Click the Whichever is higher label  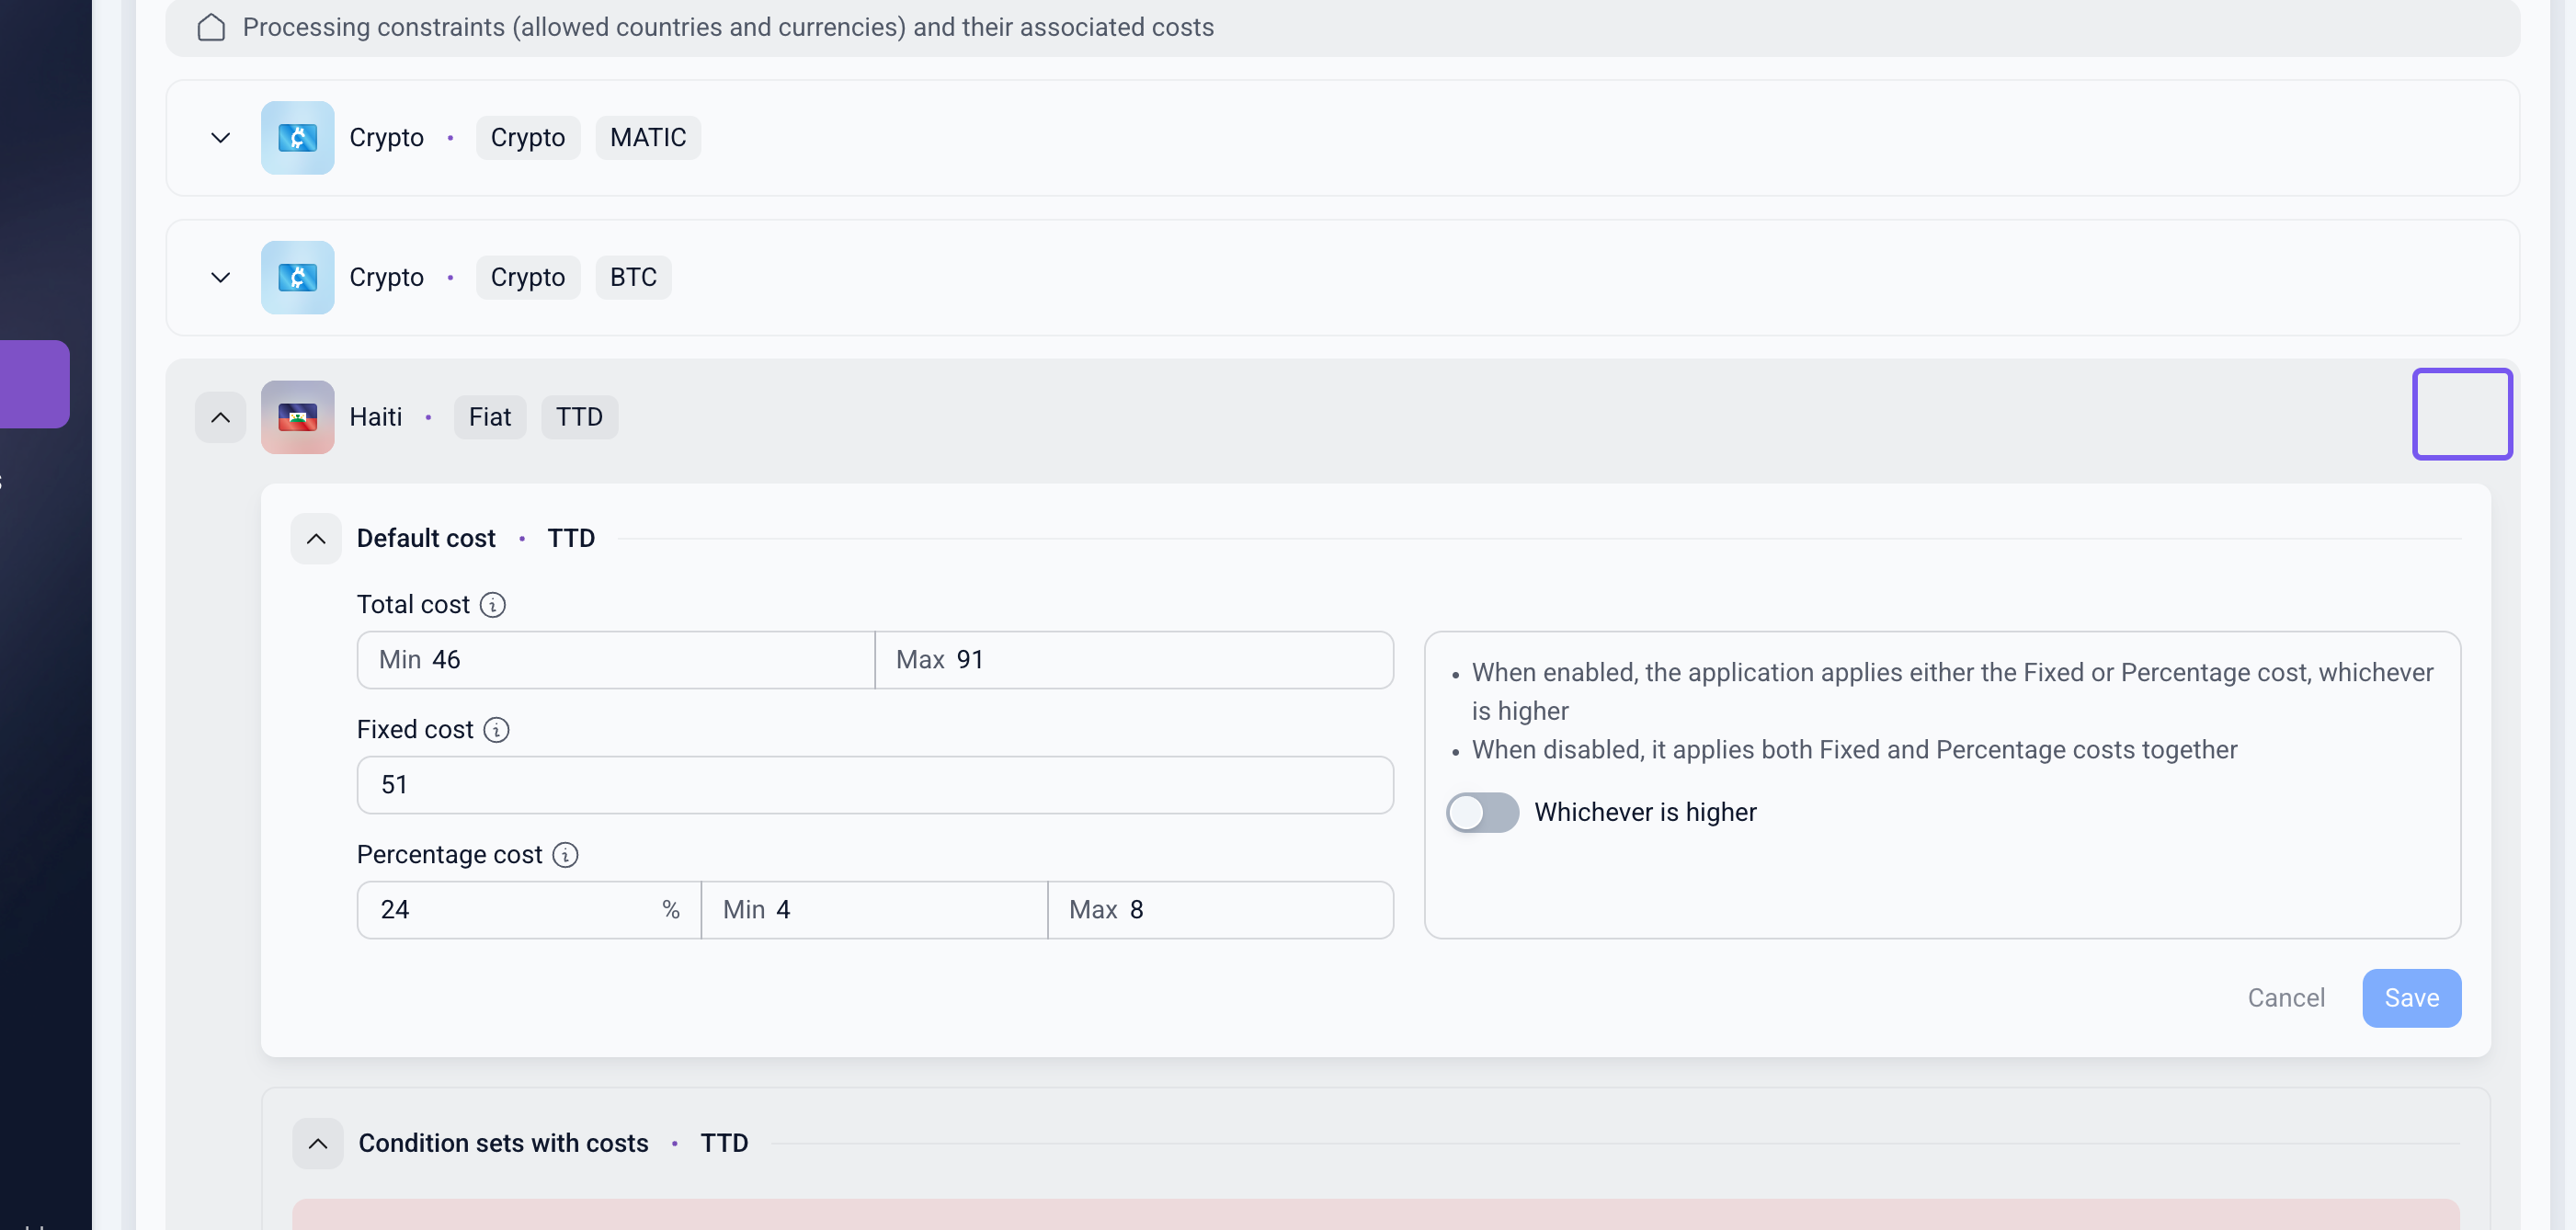[1645, 813]
